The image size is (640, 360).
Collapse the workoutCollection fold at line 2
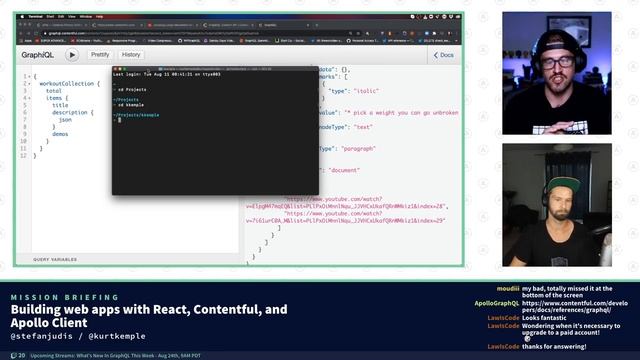click(30, 84)
